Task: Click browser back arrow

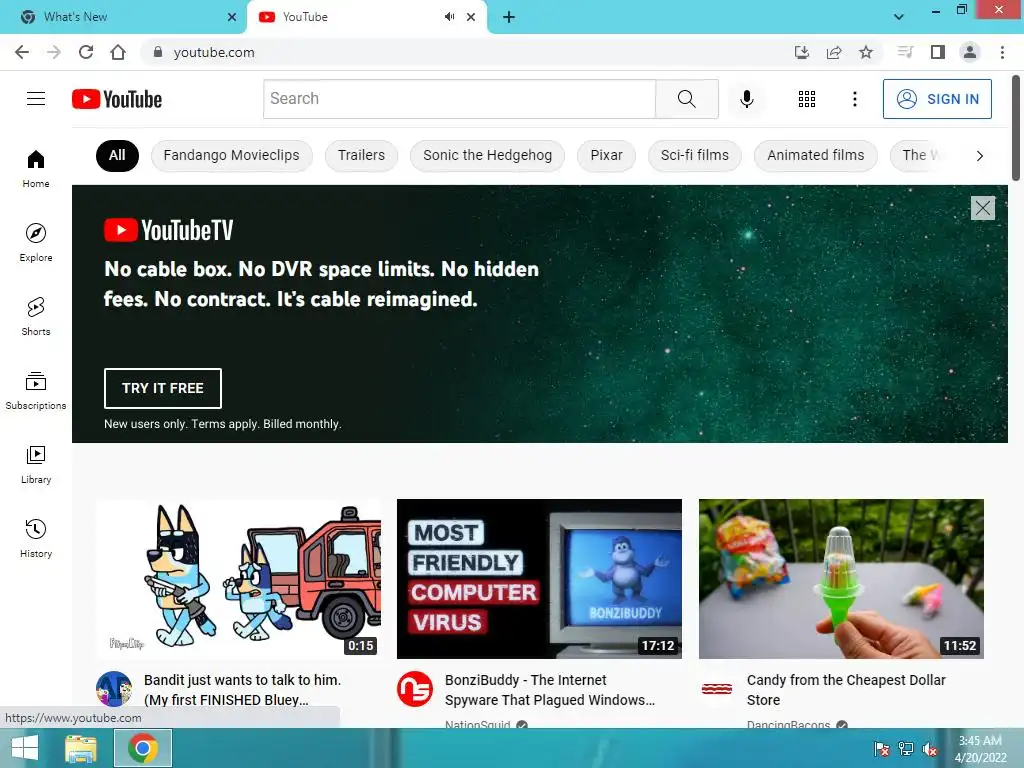Action: point(22,52)
